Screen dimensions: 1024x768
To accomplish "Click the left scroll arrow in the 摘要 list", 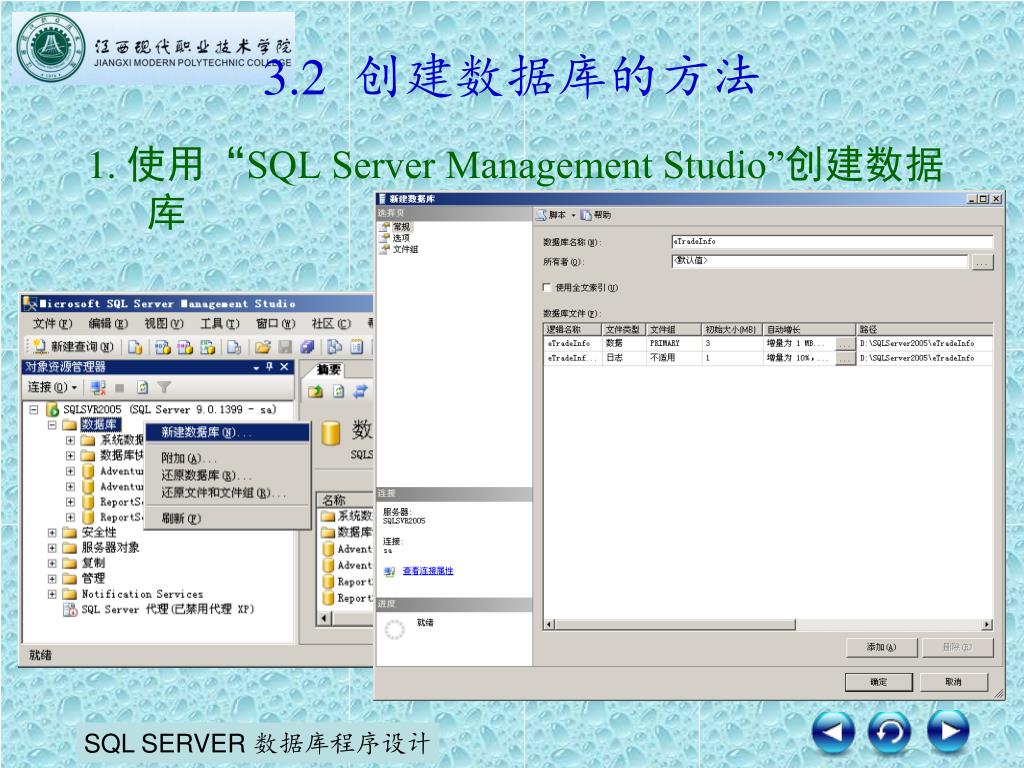I will (x=325, y=617).
